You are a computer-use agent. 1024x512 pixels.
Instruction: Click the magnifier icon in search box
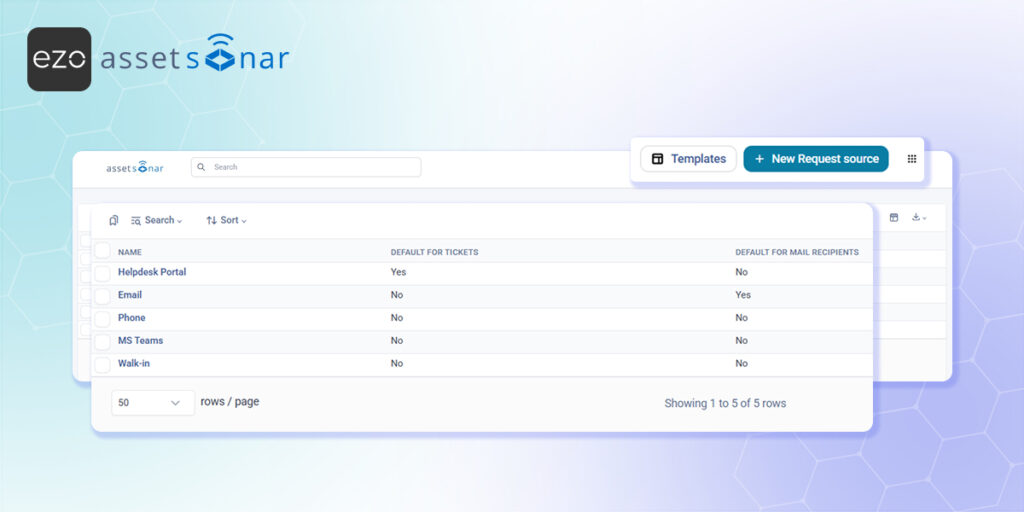point(201,167)
